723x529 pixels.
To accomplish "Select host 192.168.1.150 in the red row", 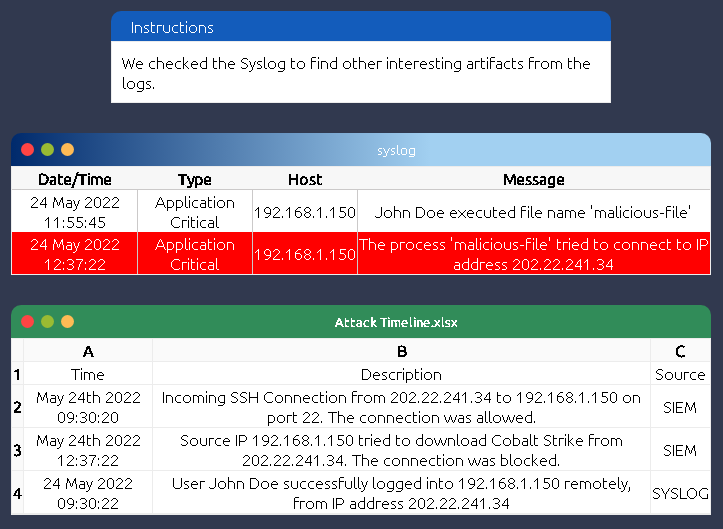I will point(305,254).
